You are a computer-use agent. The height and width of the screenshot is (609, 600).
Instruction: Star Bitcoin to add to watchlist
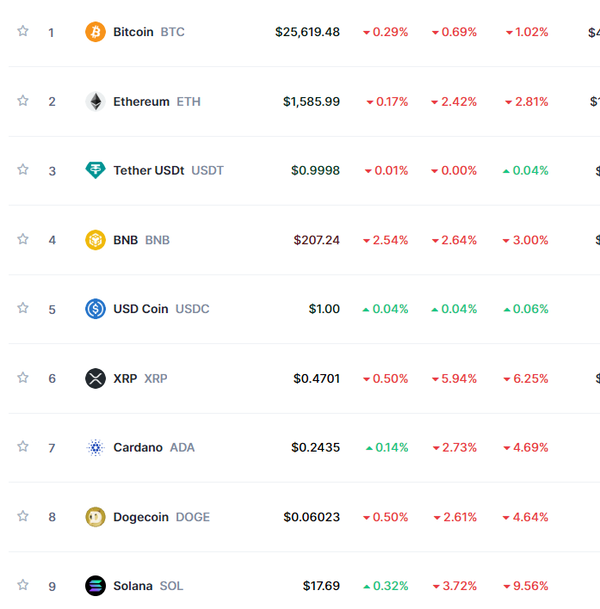(x=23, y=31)
